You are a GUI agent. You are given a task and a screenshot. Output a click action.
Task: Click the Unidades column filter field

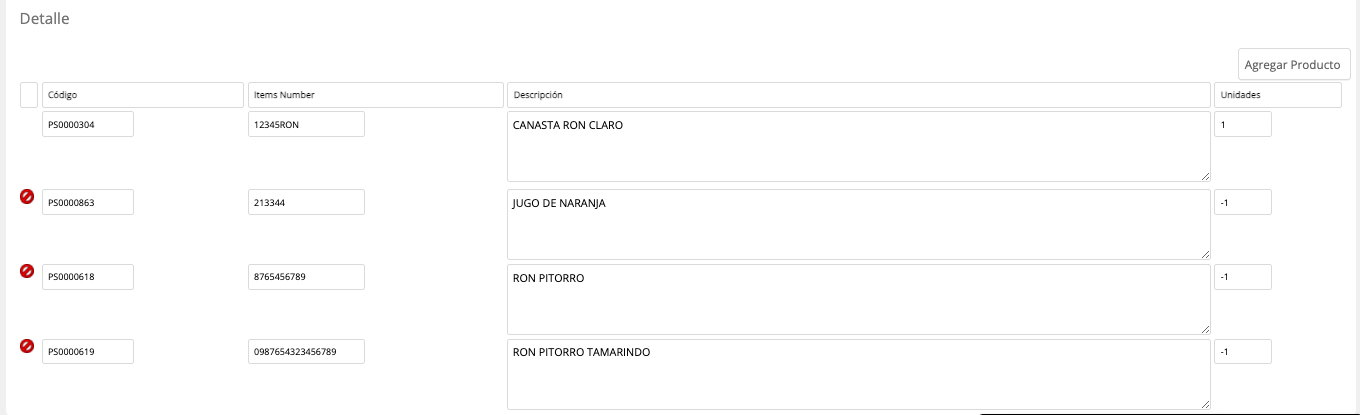point(1278,95)
